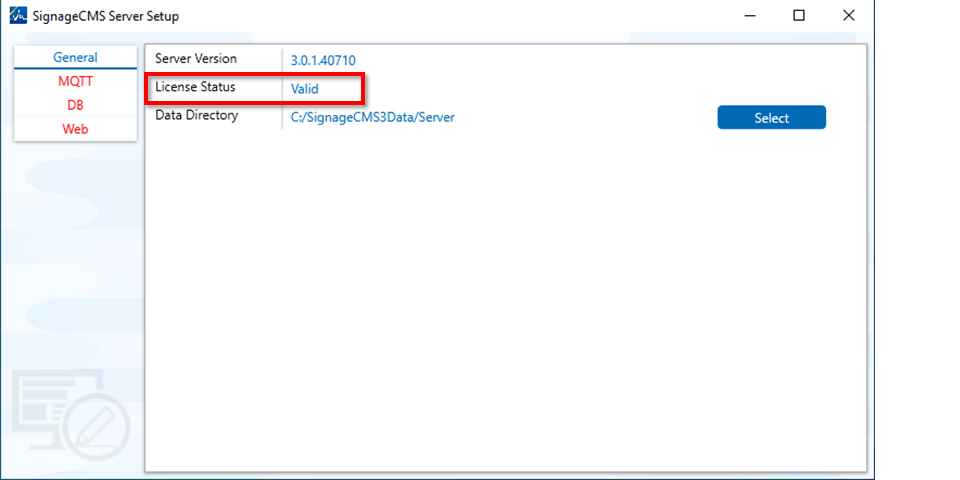The width and height of the screenshot is (960, 480).
Task: Close the SignageCMS Server Setup window
Action: click(x=849, y=16)
